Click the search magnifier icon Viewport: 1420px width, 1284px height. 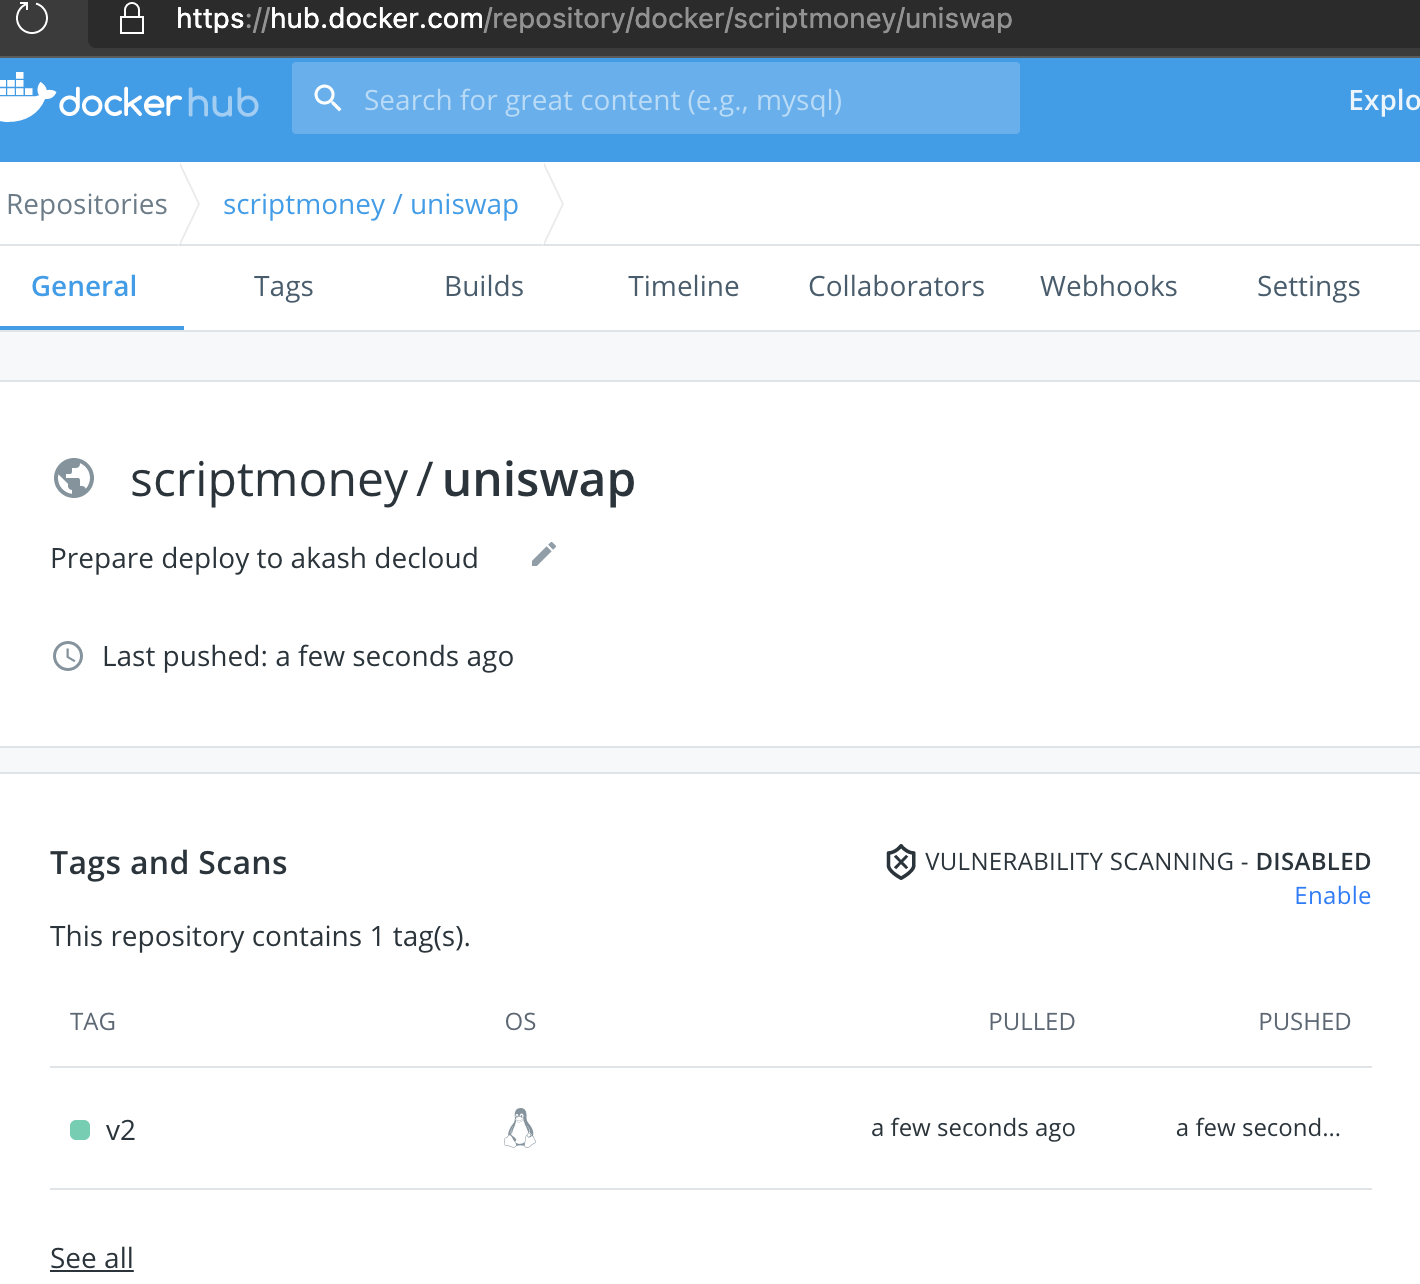pos(328,98)
